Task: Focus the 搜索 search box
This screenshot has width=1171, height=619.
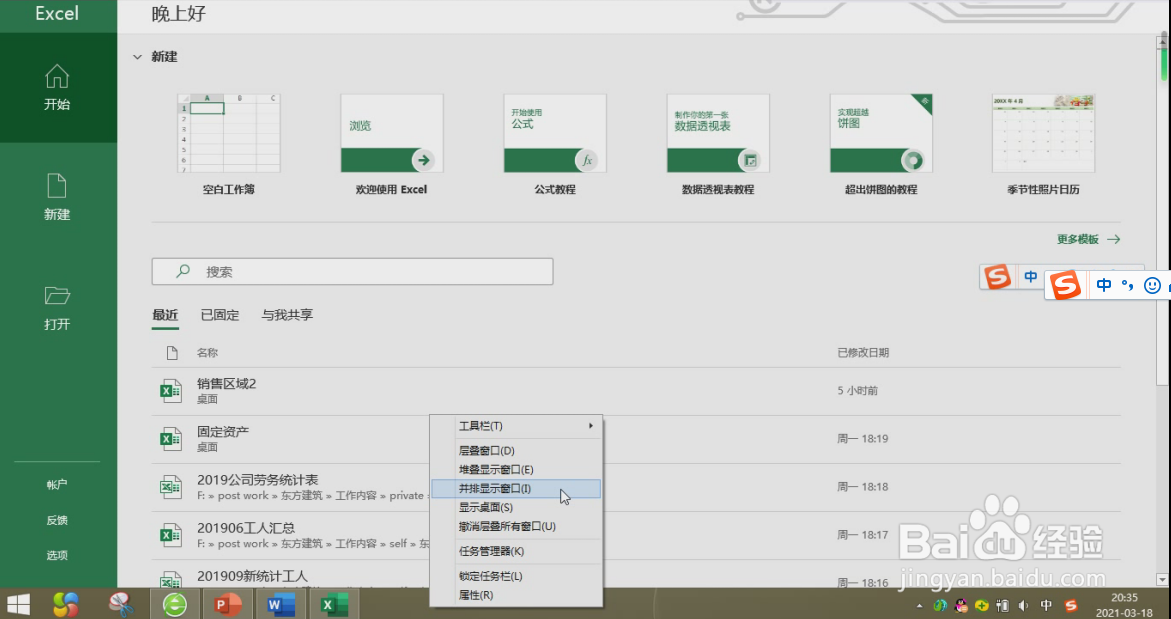Action: (352, 272)
